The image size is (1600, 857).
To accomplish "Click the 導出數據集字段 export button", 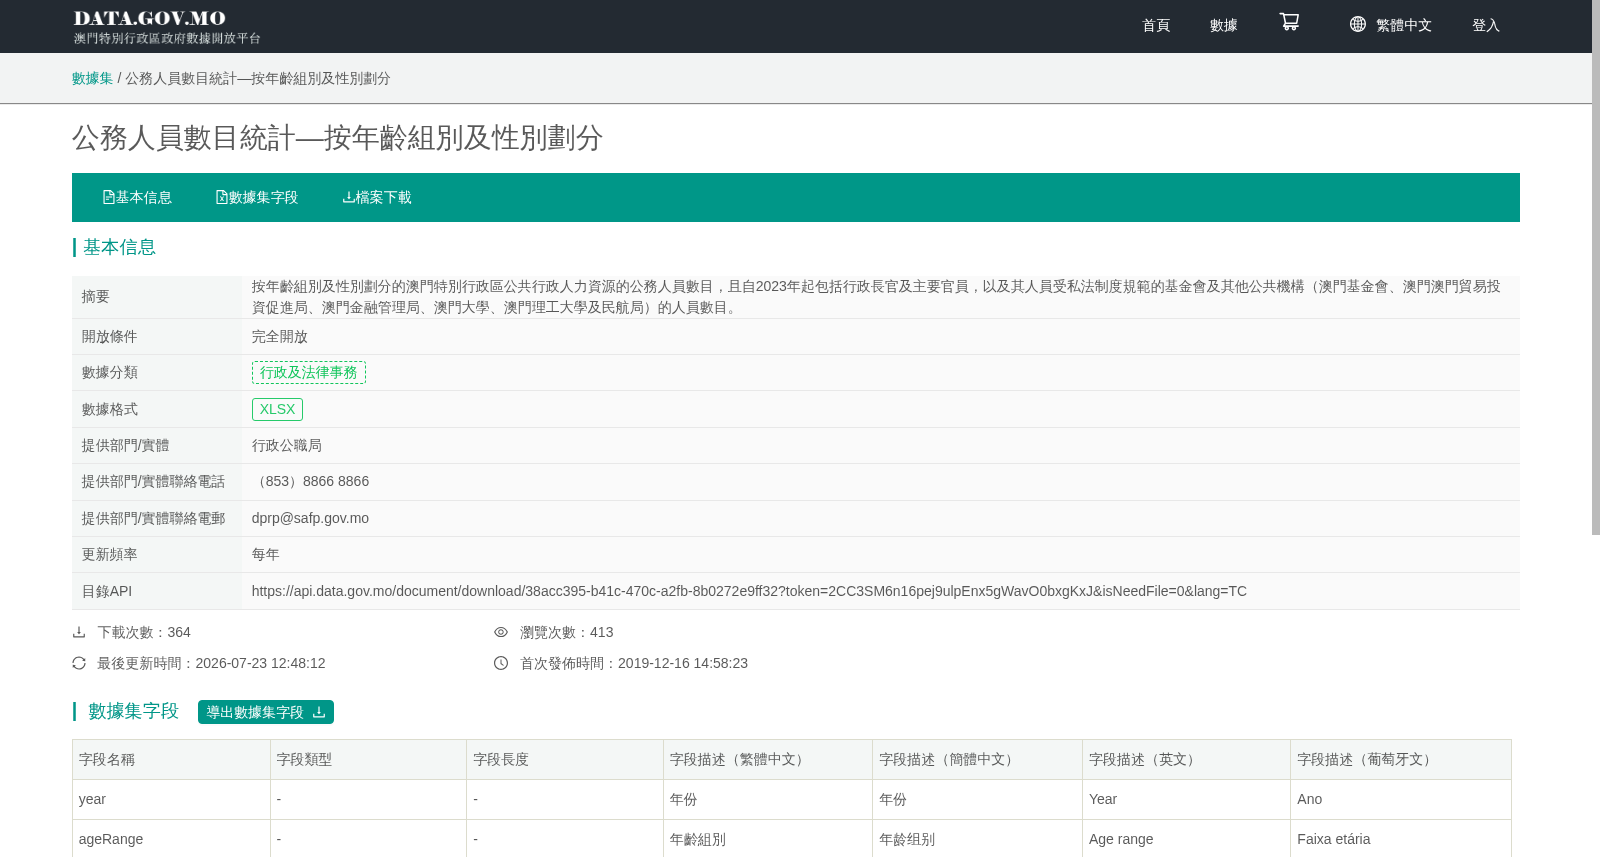I will tap(266, 712).
